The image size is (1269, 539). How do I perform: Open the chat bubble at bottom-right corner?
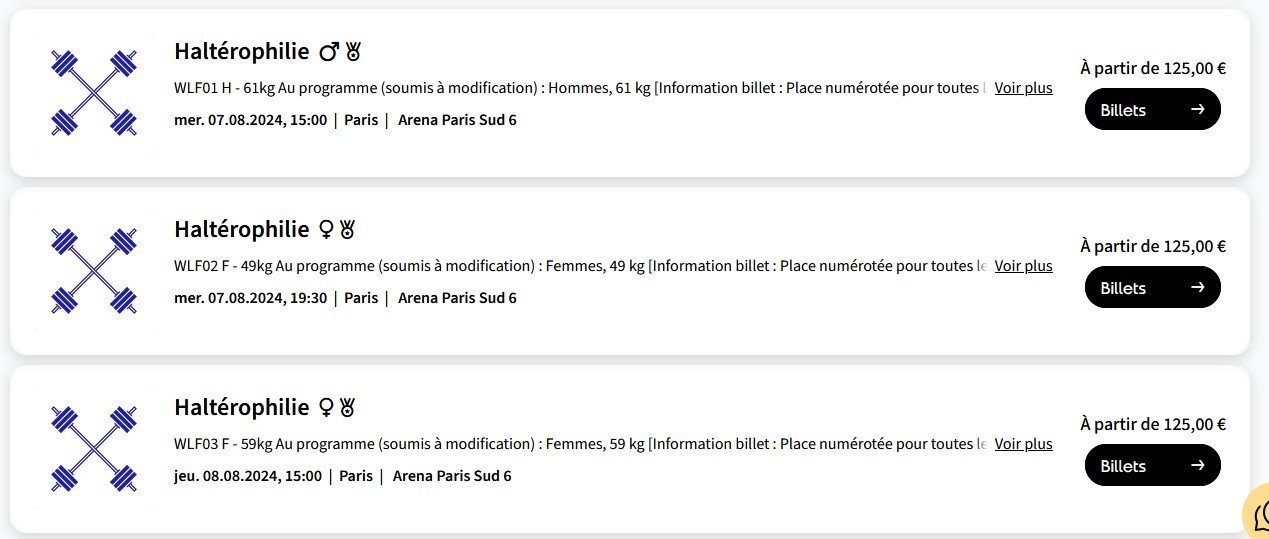click(1257, 513)
